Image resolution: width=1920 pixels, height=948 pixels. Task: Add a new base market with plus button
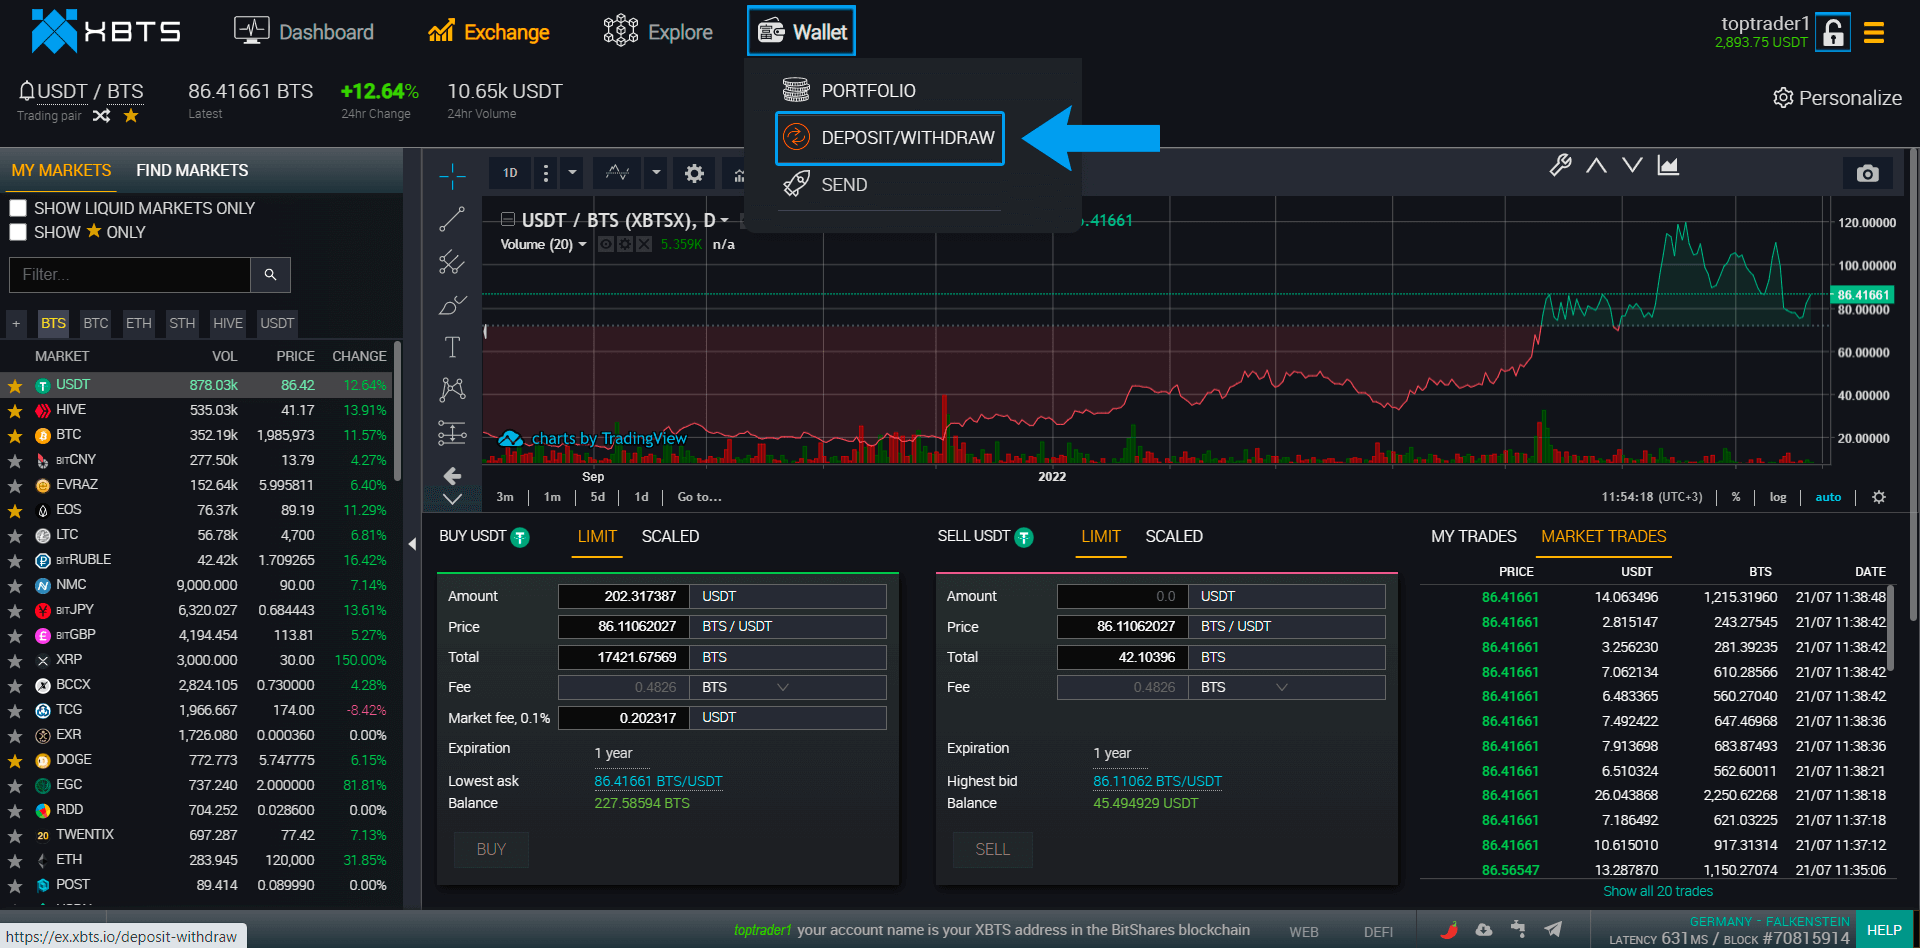[x=16, y=323]
